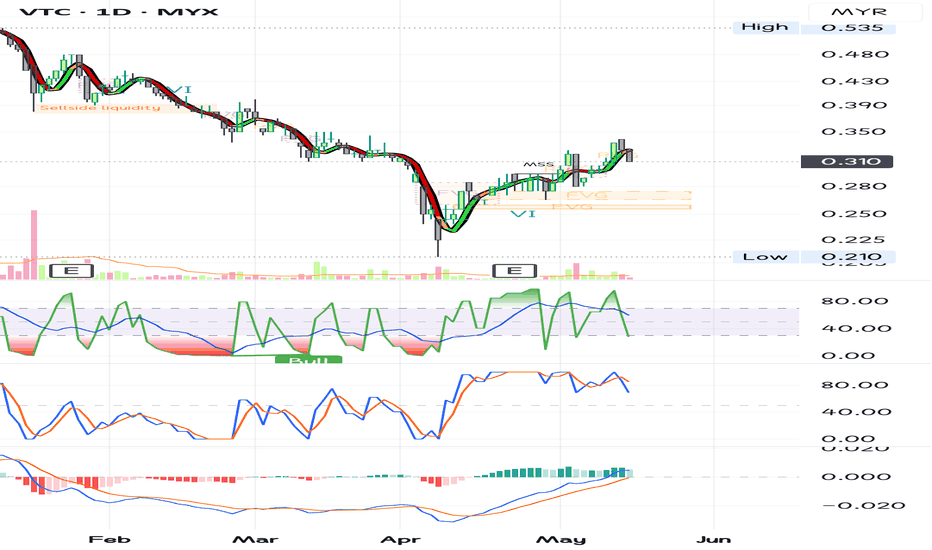
Task: Click the 0.350 level on price scale
Action: click(855, 131)
